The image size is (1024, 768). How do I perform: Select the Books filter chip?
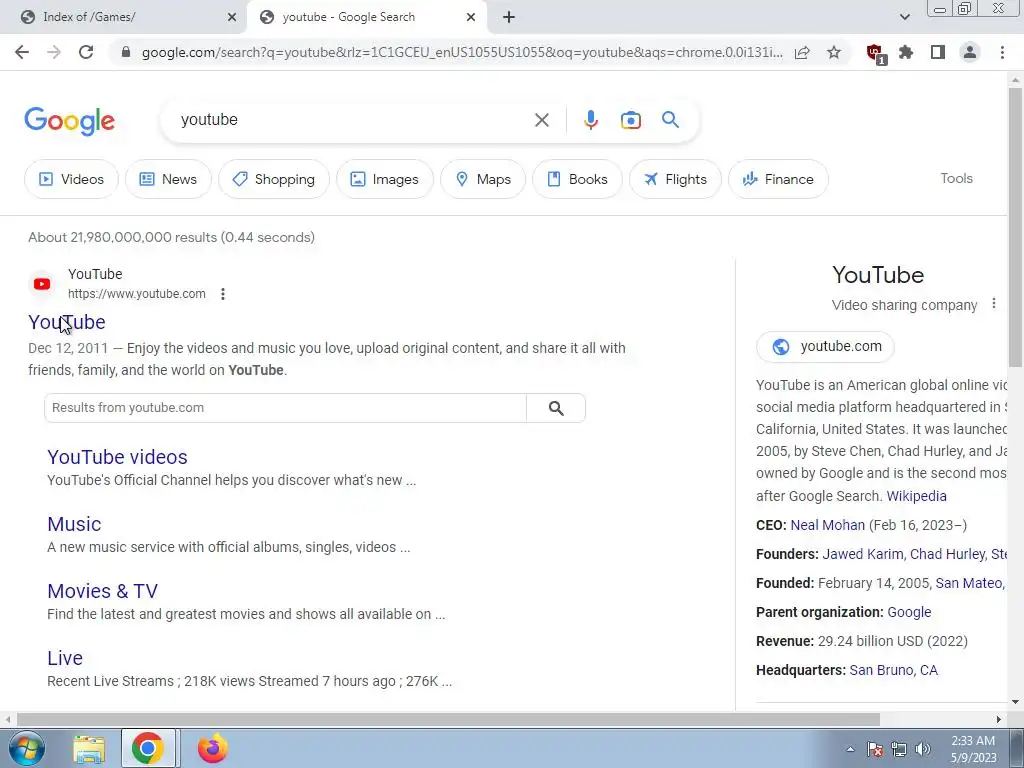(577, 179)
